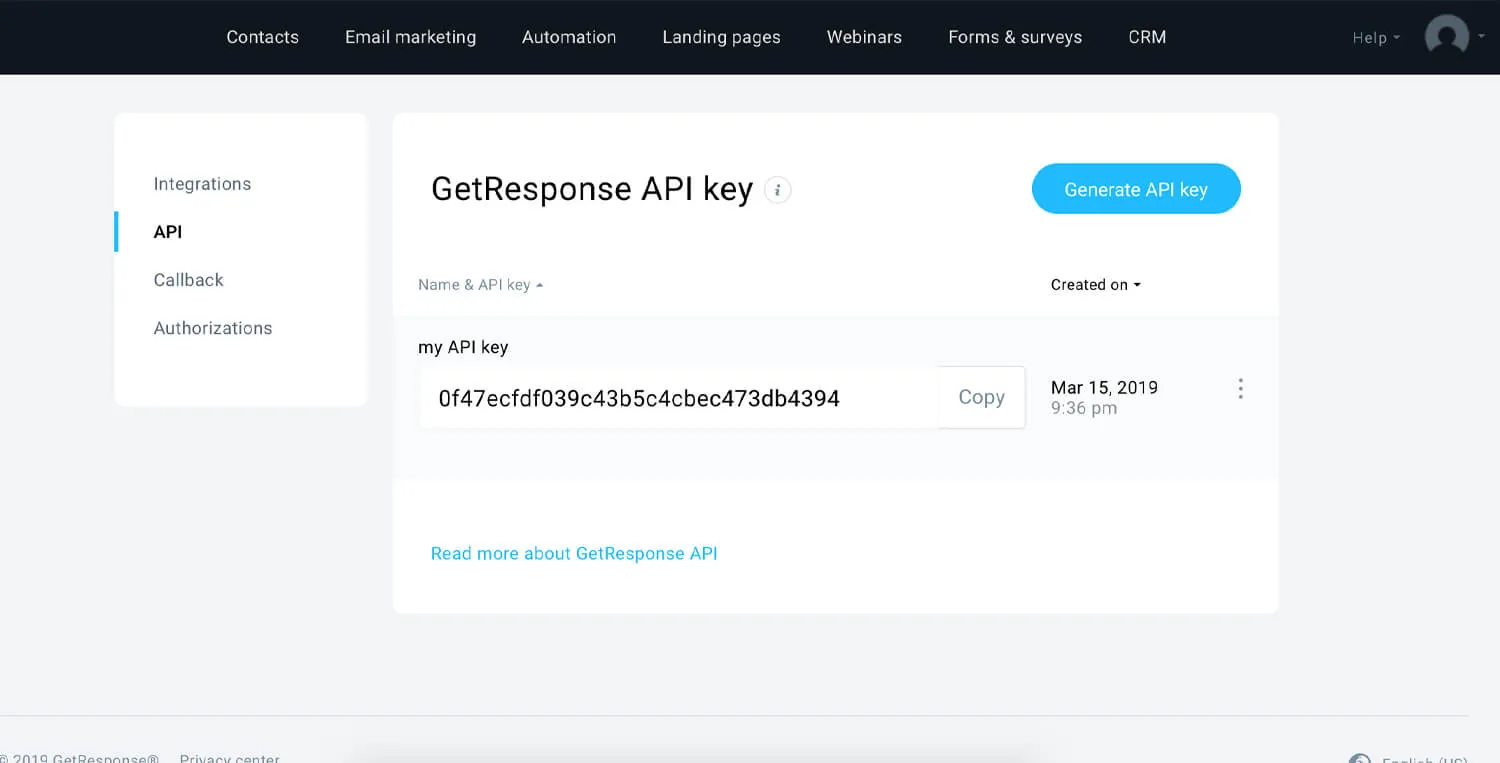Click the GetResponse API key heading
Viewport: 1500px width, 763px height.
592,189
